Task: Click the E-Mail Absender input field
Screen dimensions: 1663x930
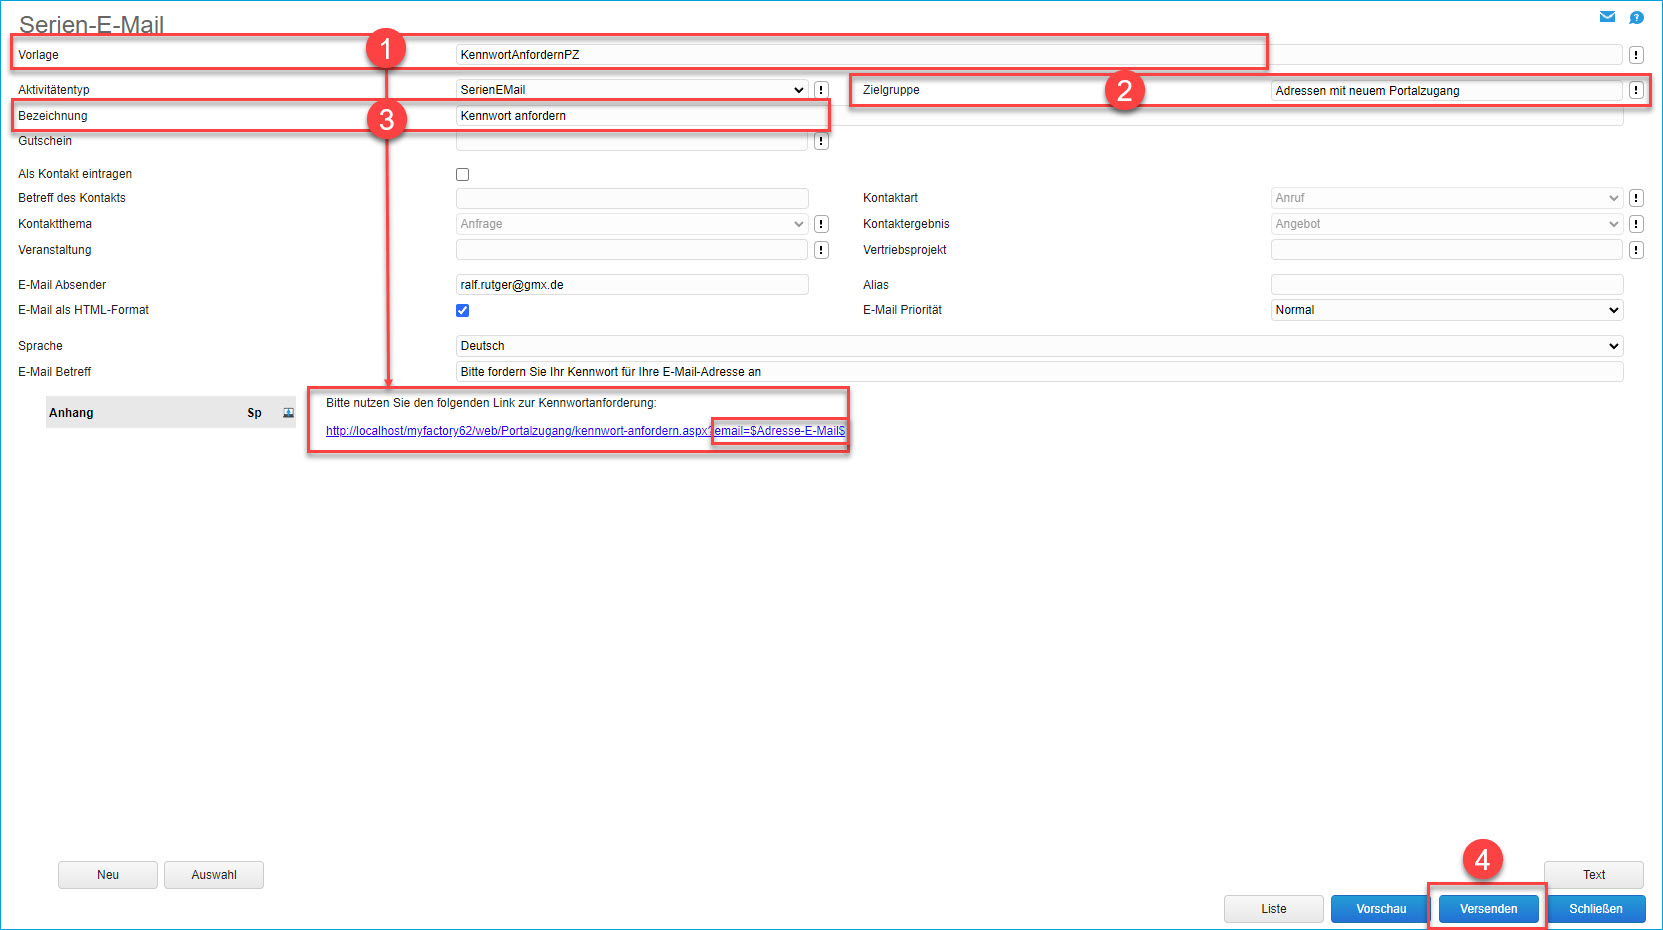Action: click(632, 285)
